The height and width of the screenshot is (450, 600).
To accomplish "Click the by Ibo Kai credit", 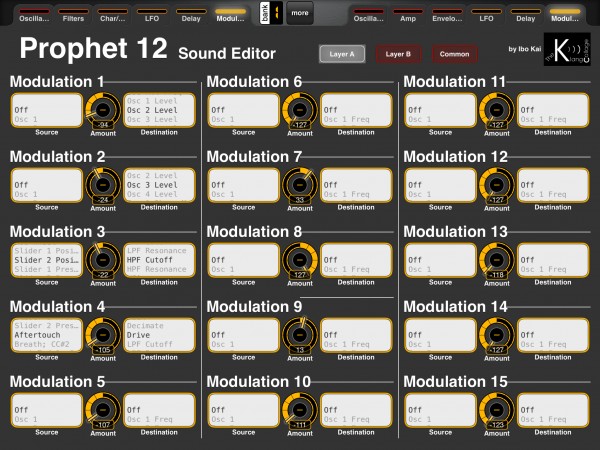I will click(525, 49).
